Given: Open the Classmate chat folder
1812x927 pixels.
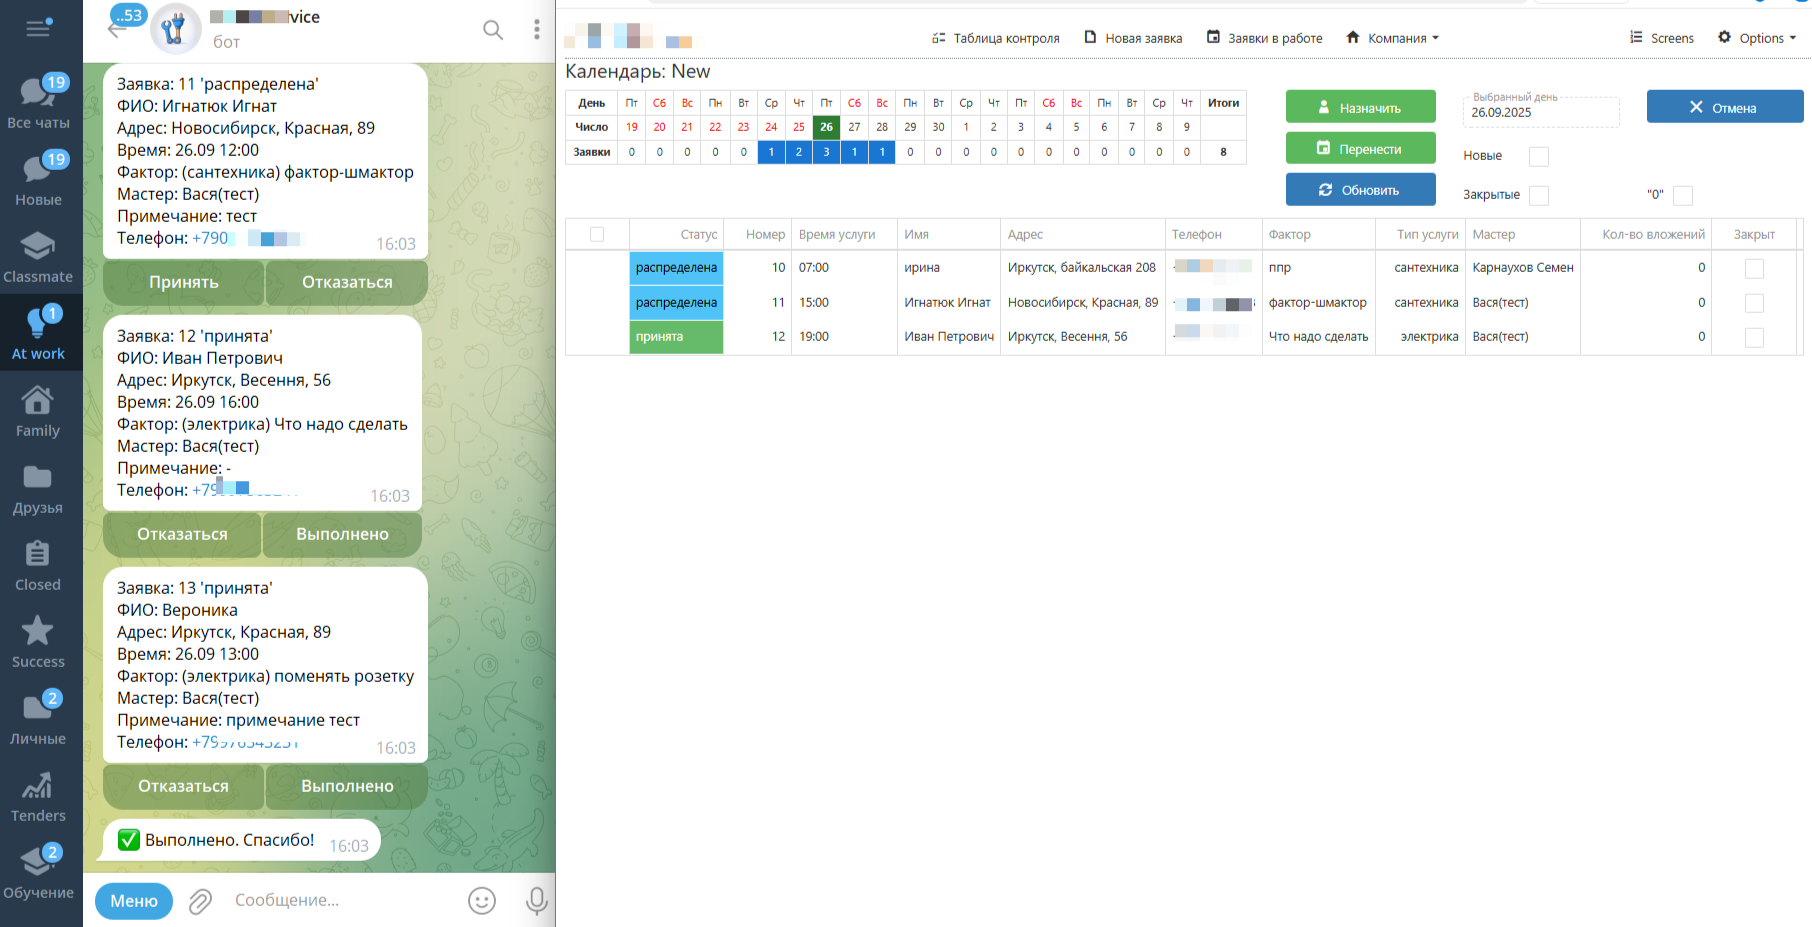Looking at the screenshot, I should click(x=38, y=256).
